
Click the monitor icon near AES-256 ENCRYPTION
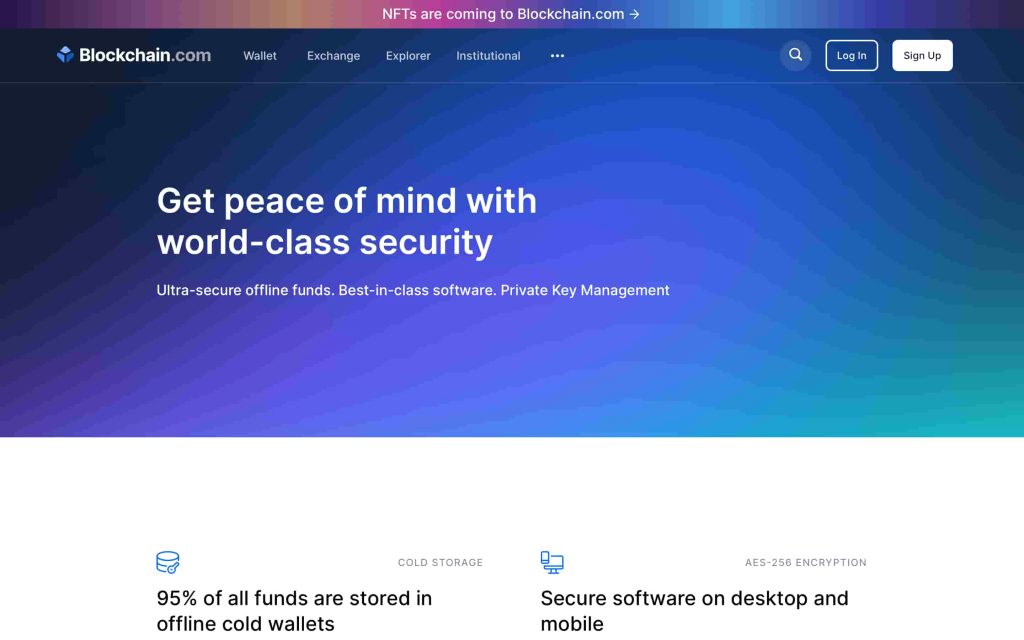click(551, 562)
